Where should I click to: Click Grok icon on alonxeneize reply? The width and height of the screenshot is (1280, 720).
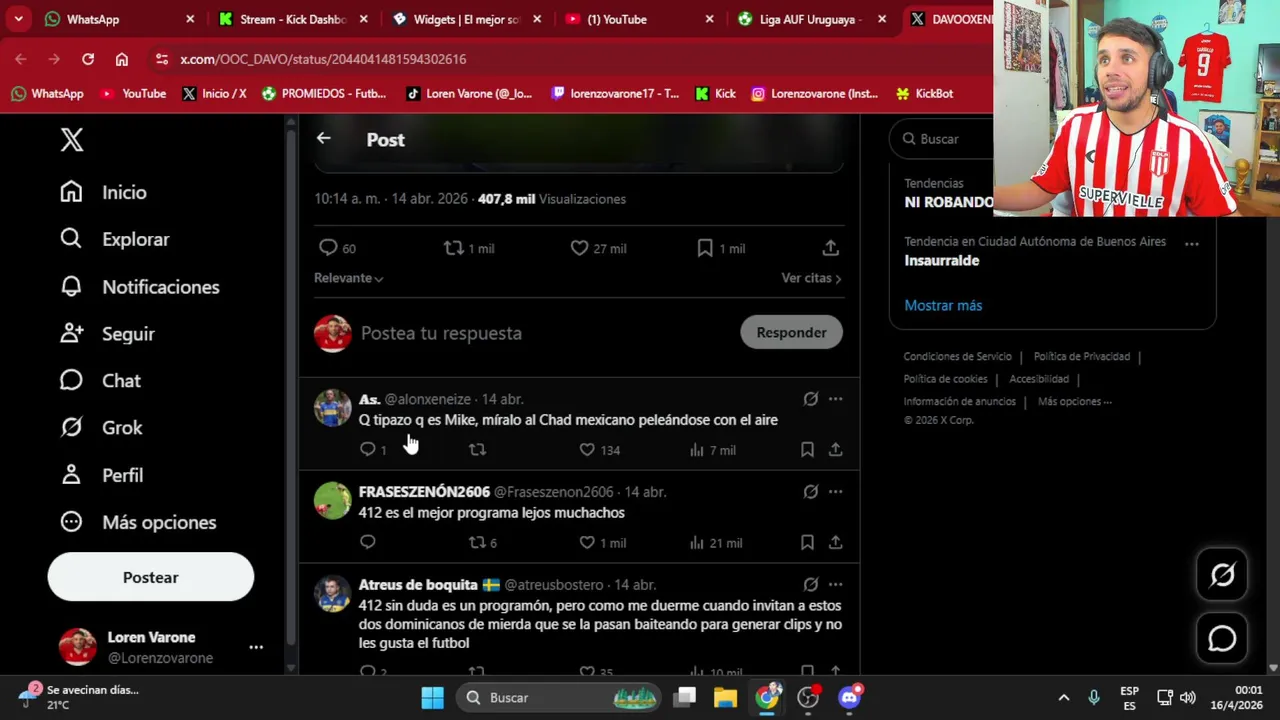811,399
